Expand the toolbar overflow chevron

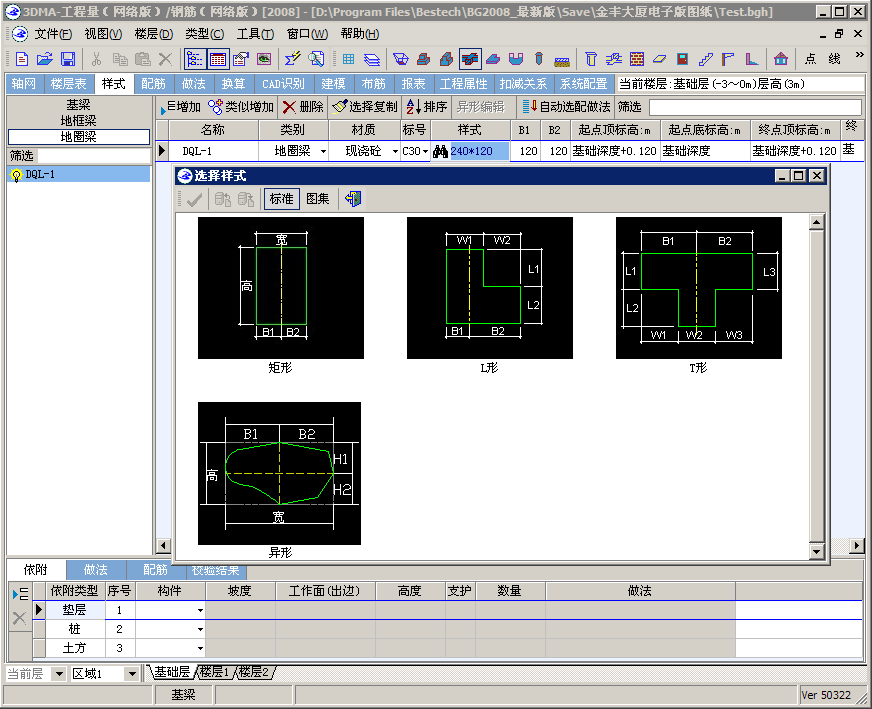tap(859, 55)
